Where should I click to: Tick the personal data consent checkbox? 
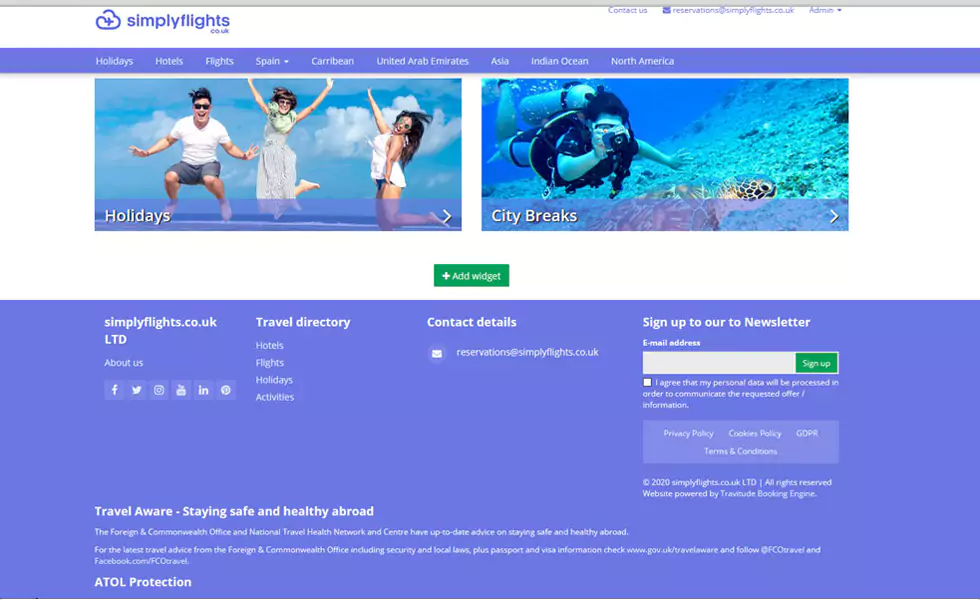647,382
